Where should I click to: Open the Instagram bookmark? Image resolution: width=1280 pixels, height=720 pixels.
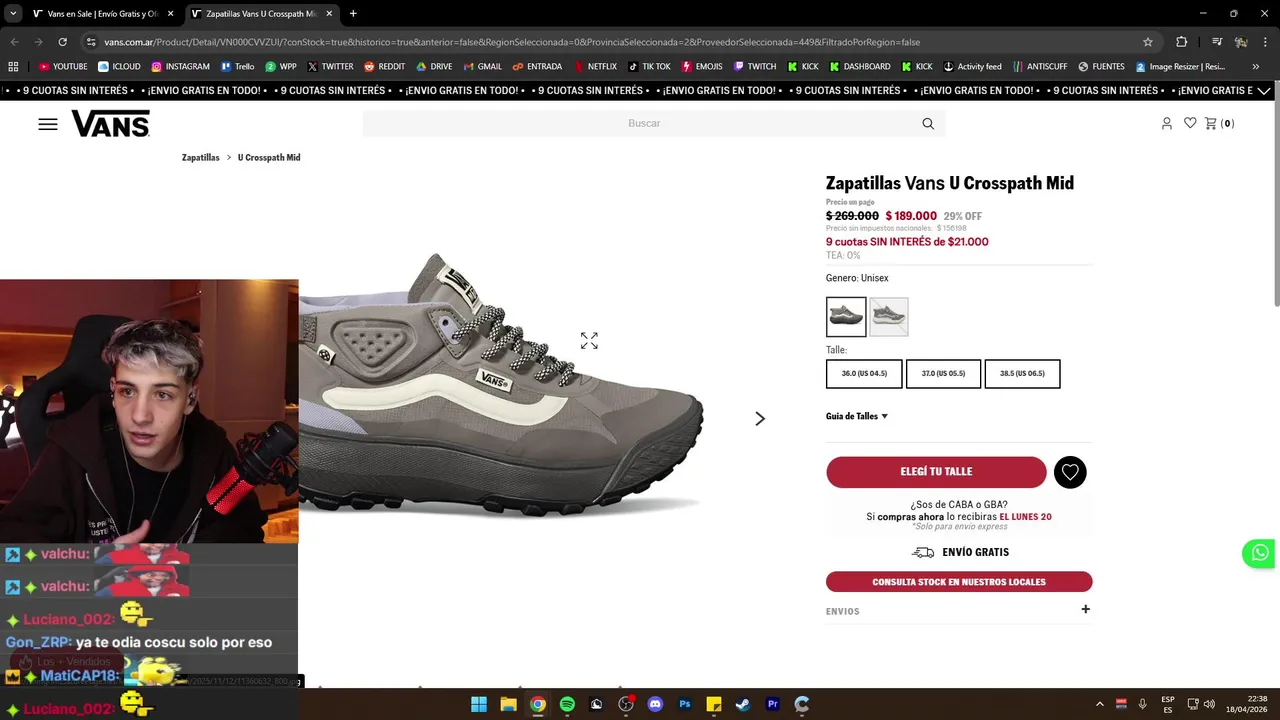[x=181, y=67]
